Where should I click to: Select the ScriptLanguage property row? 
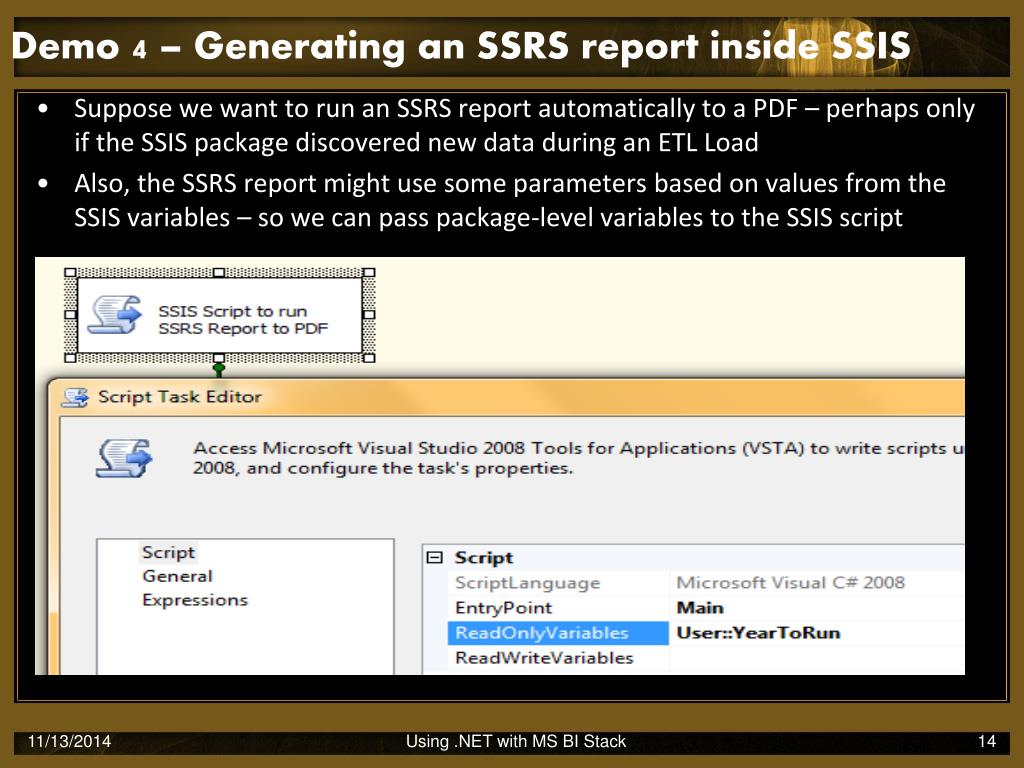point(706,583)
